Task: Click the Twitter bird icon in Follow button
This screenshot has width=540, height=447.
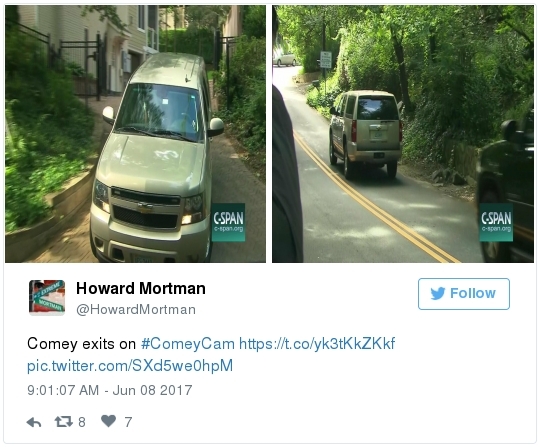Action: click(438, 293)
